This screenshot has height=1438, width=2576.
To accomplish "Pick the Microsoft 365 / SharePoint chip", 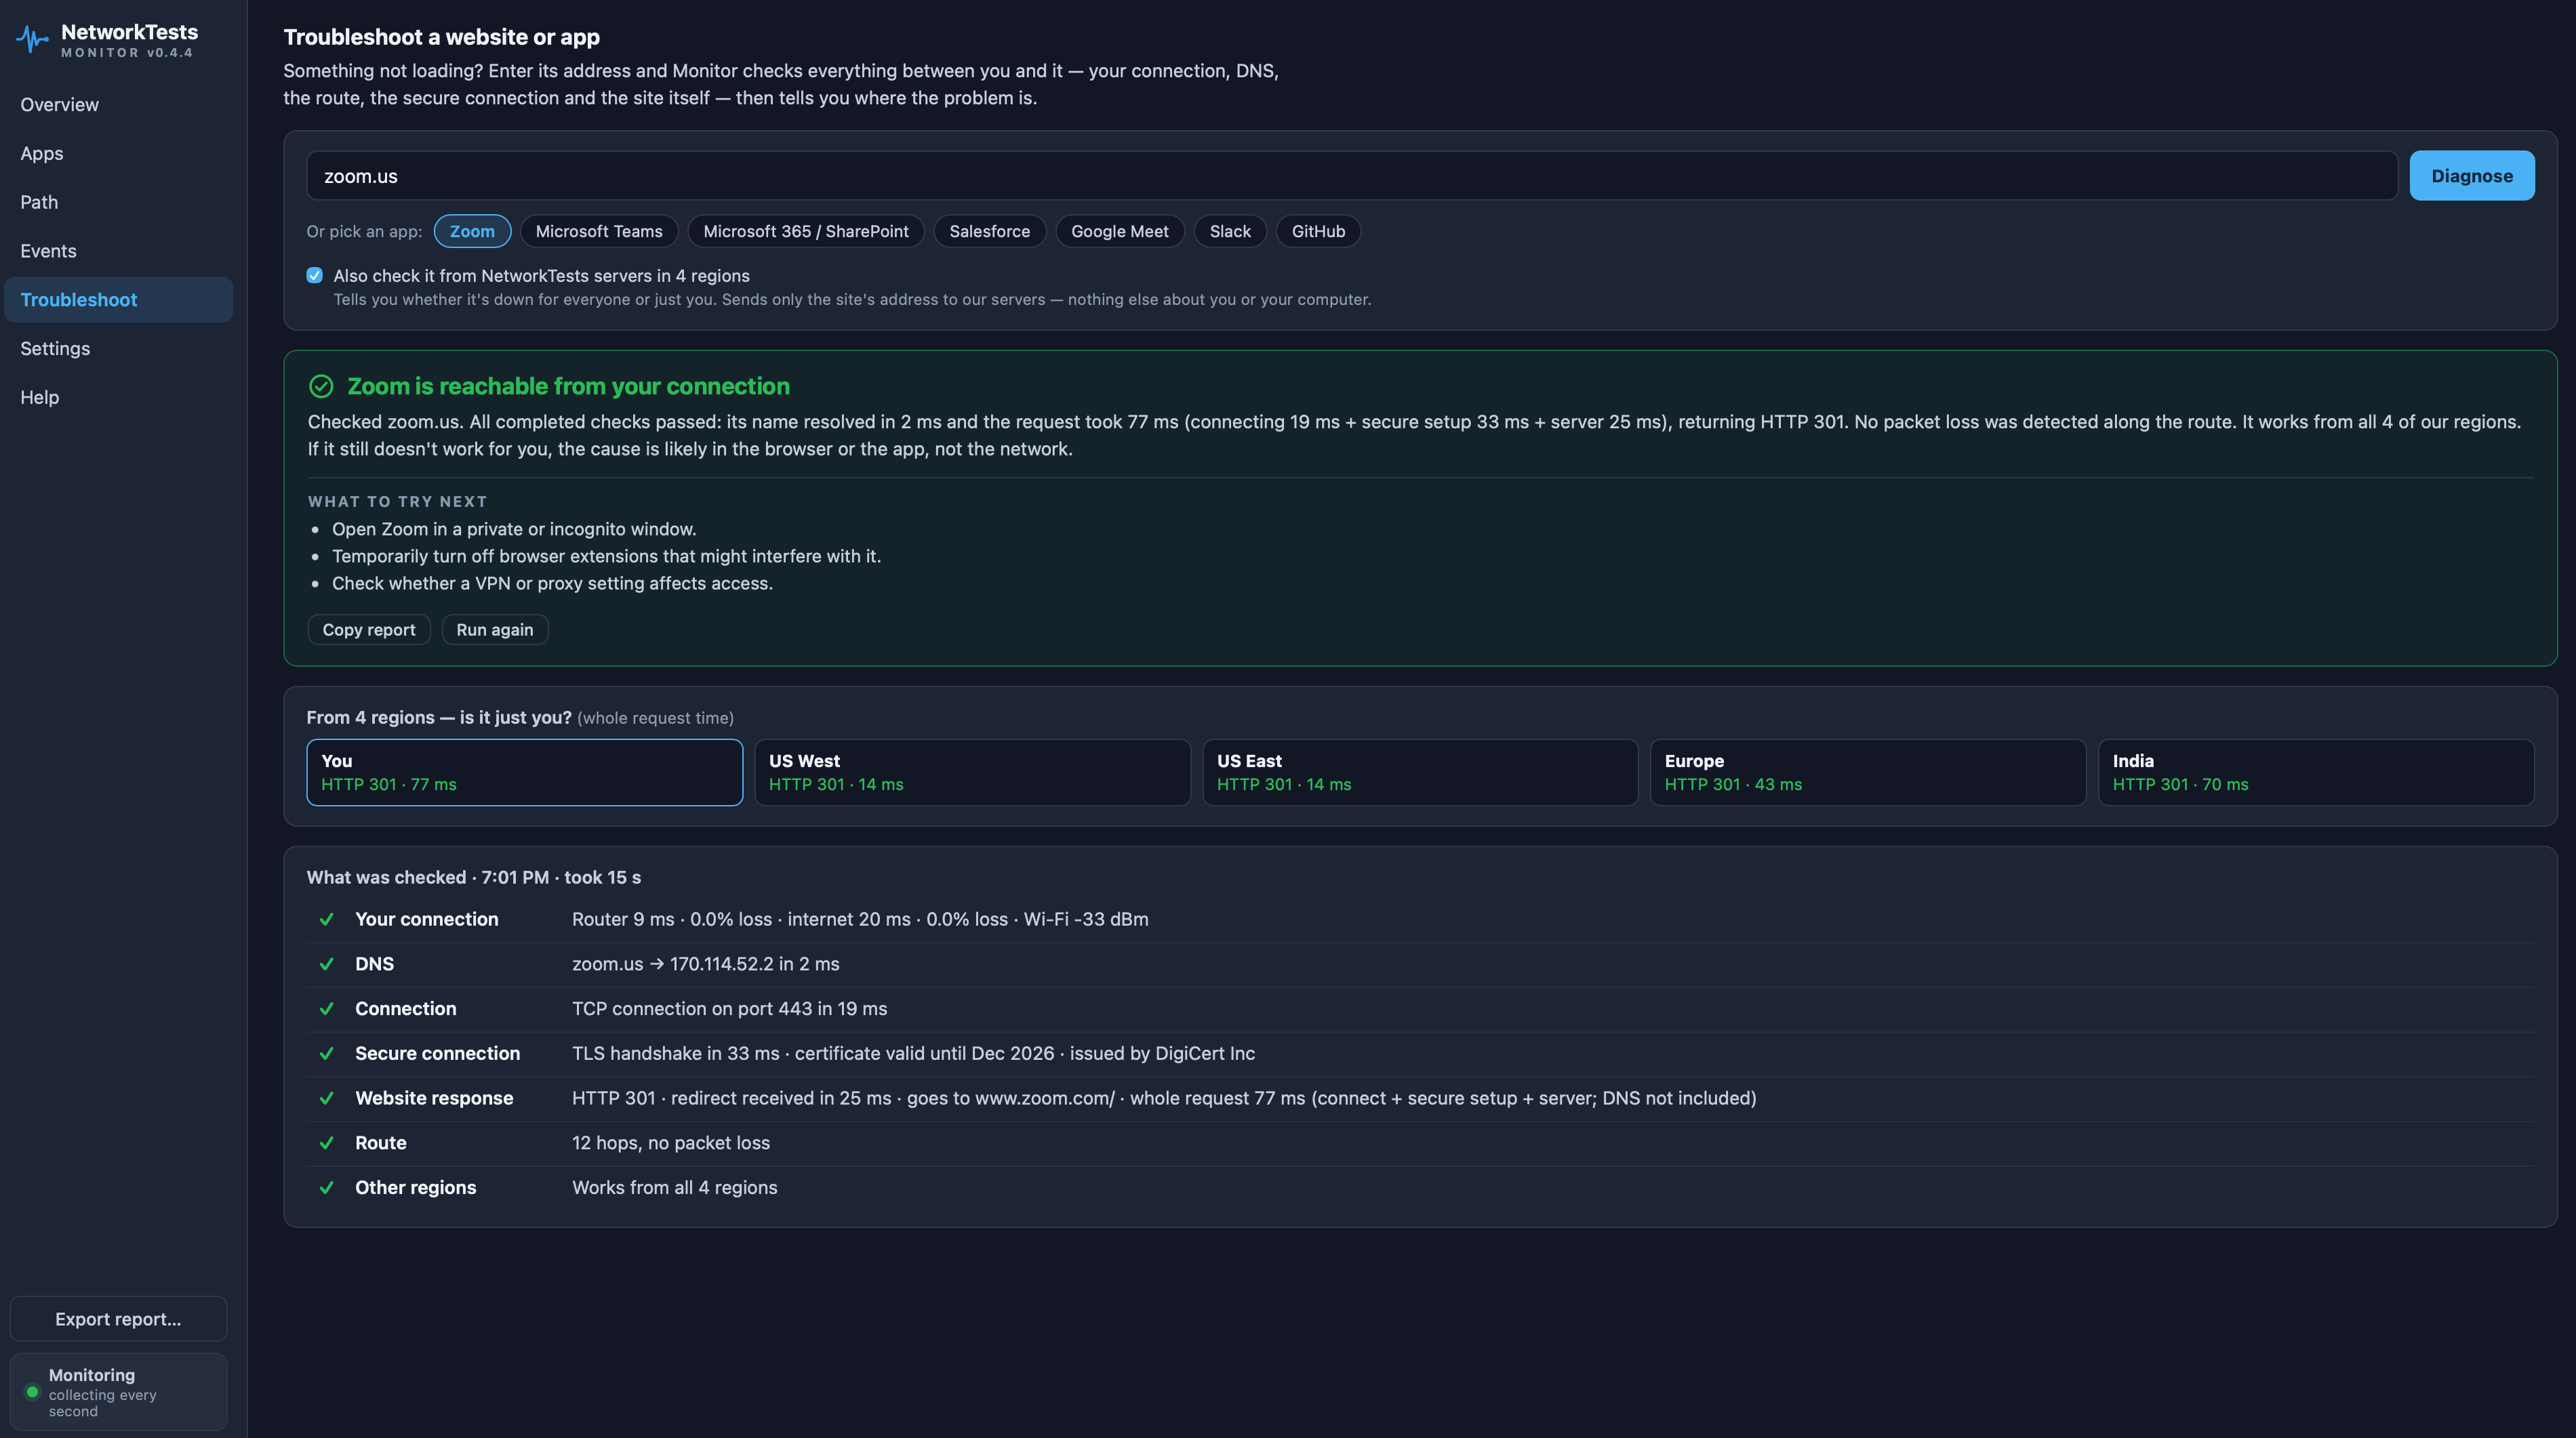I will click(x=806, y=231).
